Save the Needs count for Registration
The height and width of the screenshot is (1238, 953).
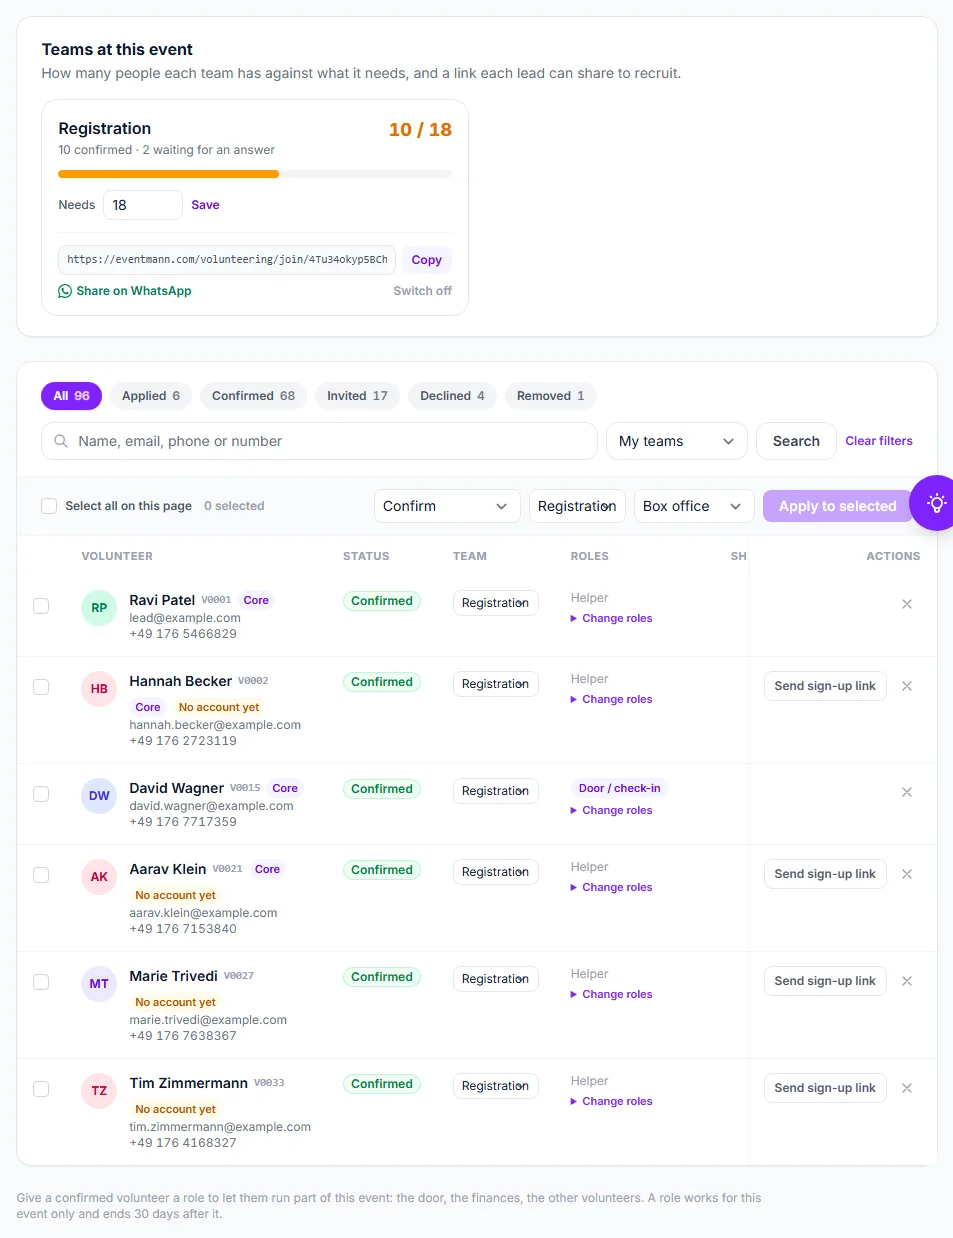pos(205,205)
